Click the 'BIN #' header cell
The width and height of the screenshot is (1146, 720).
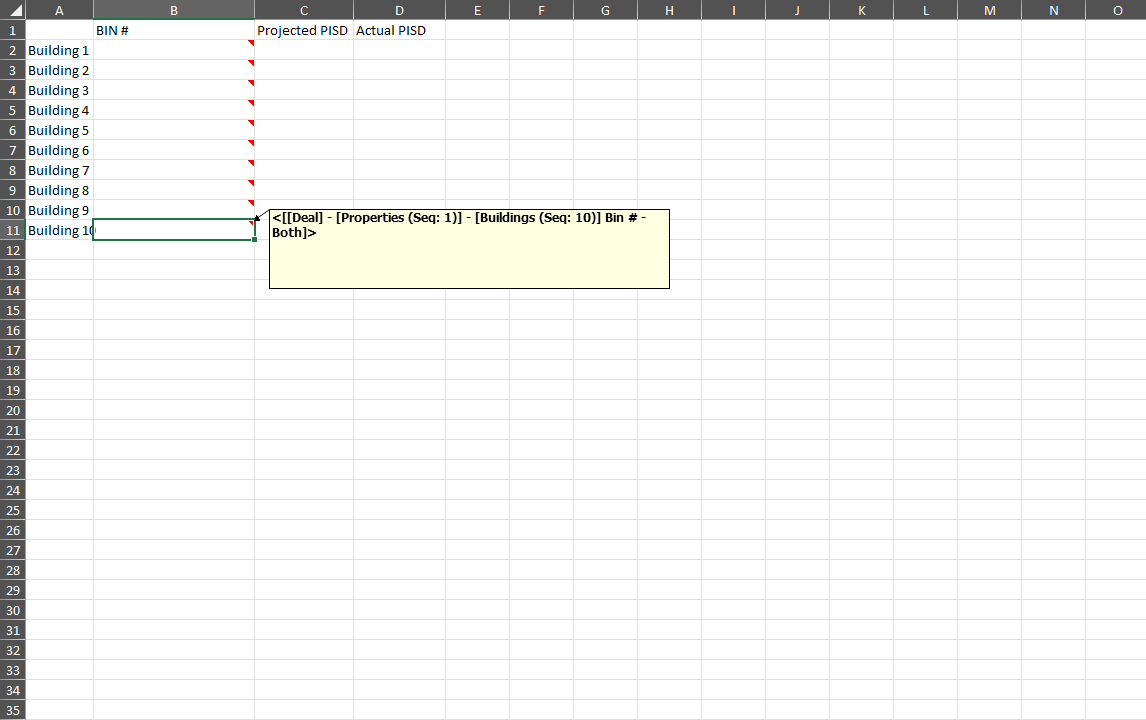[x=174, y=30]
